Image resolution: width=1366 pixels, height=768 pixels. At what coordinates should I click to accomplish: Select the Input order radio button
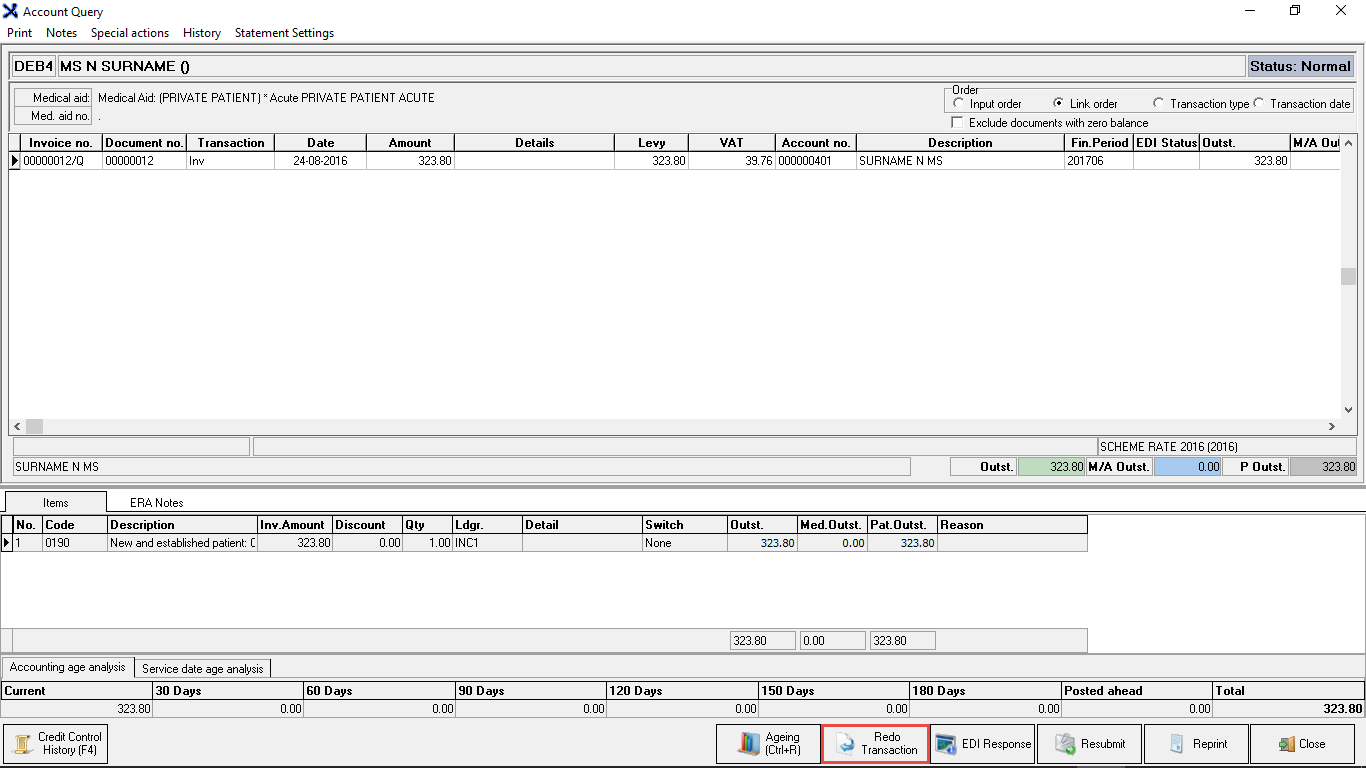[x=959, y=103]
